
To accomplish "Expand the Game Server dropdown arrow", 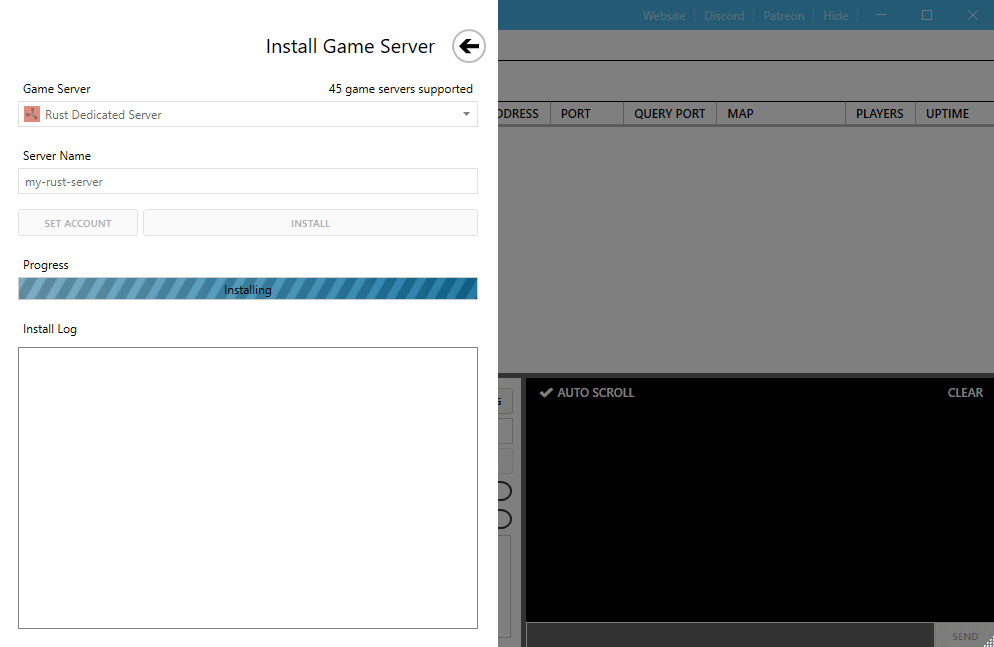I will click(x=466, y=115).
